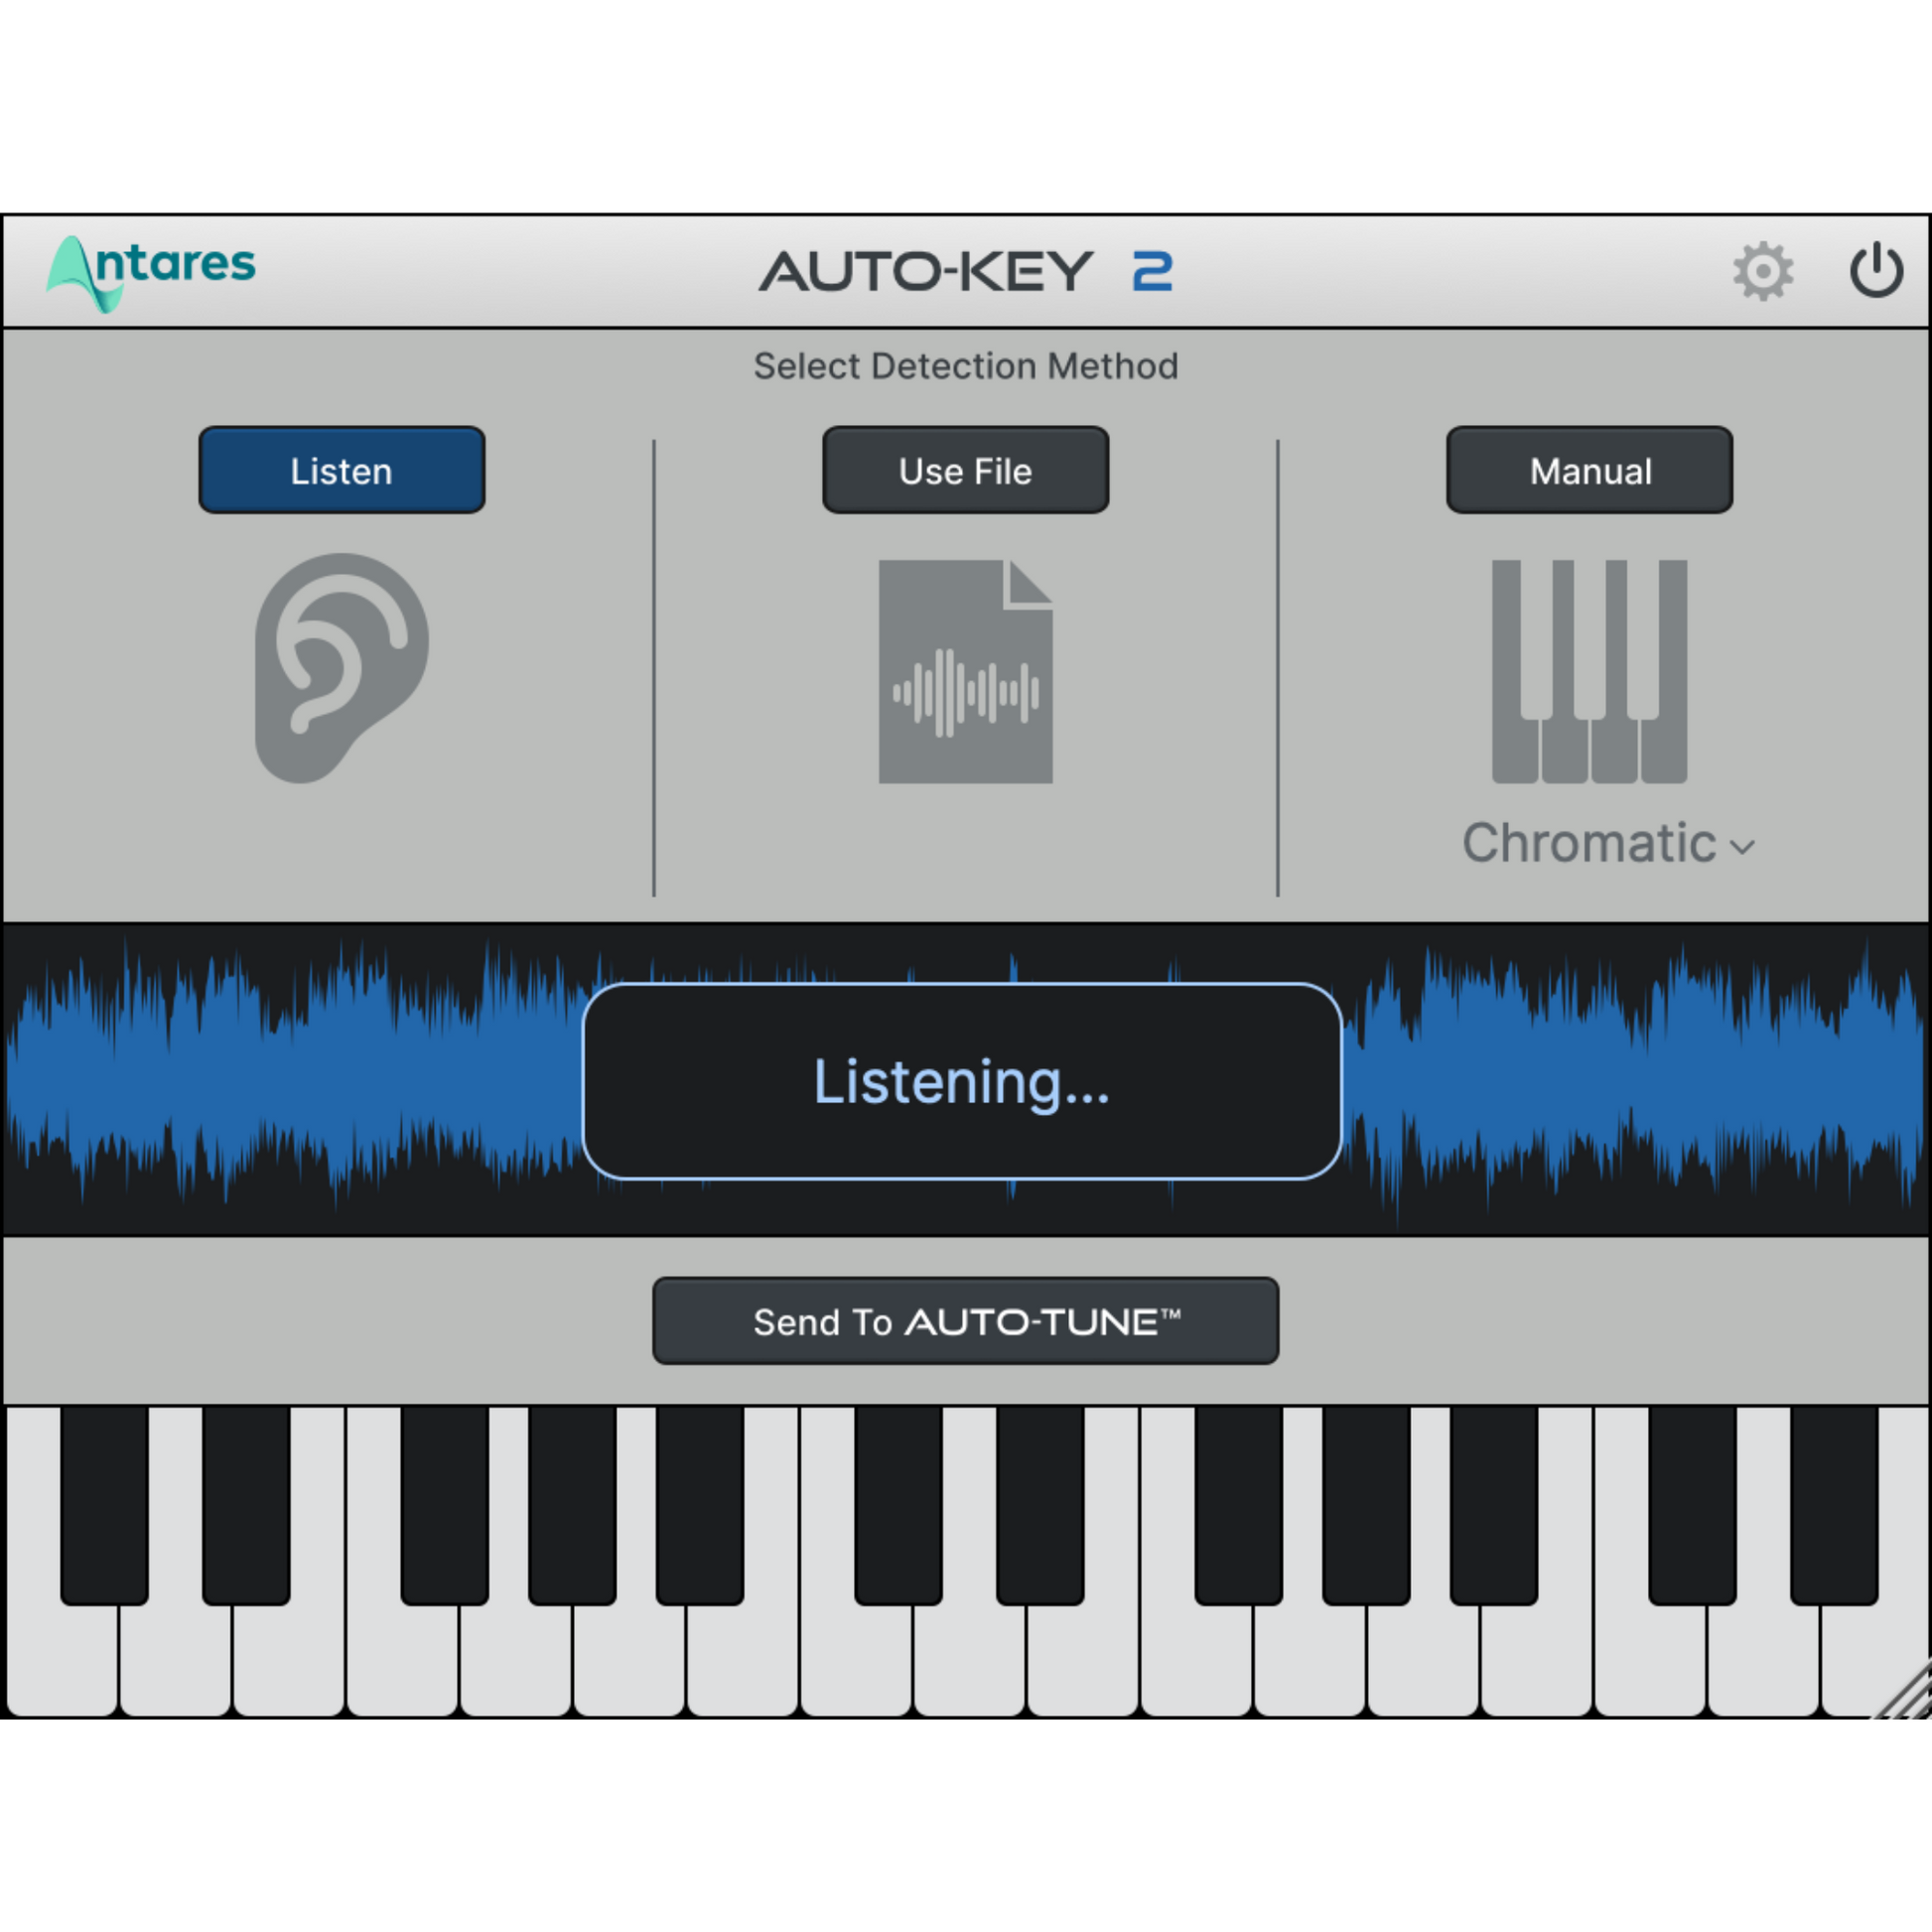Click the blue waveform progress display
The image size is (1932, 1932).
point(300,1080)
